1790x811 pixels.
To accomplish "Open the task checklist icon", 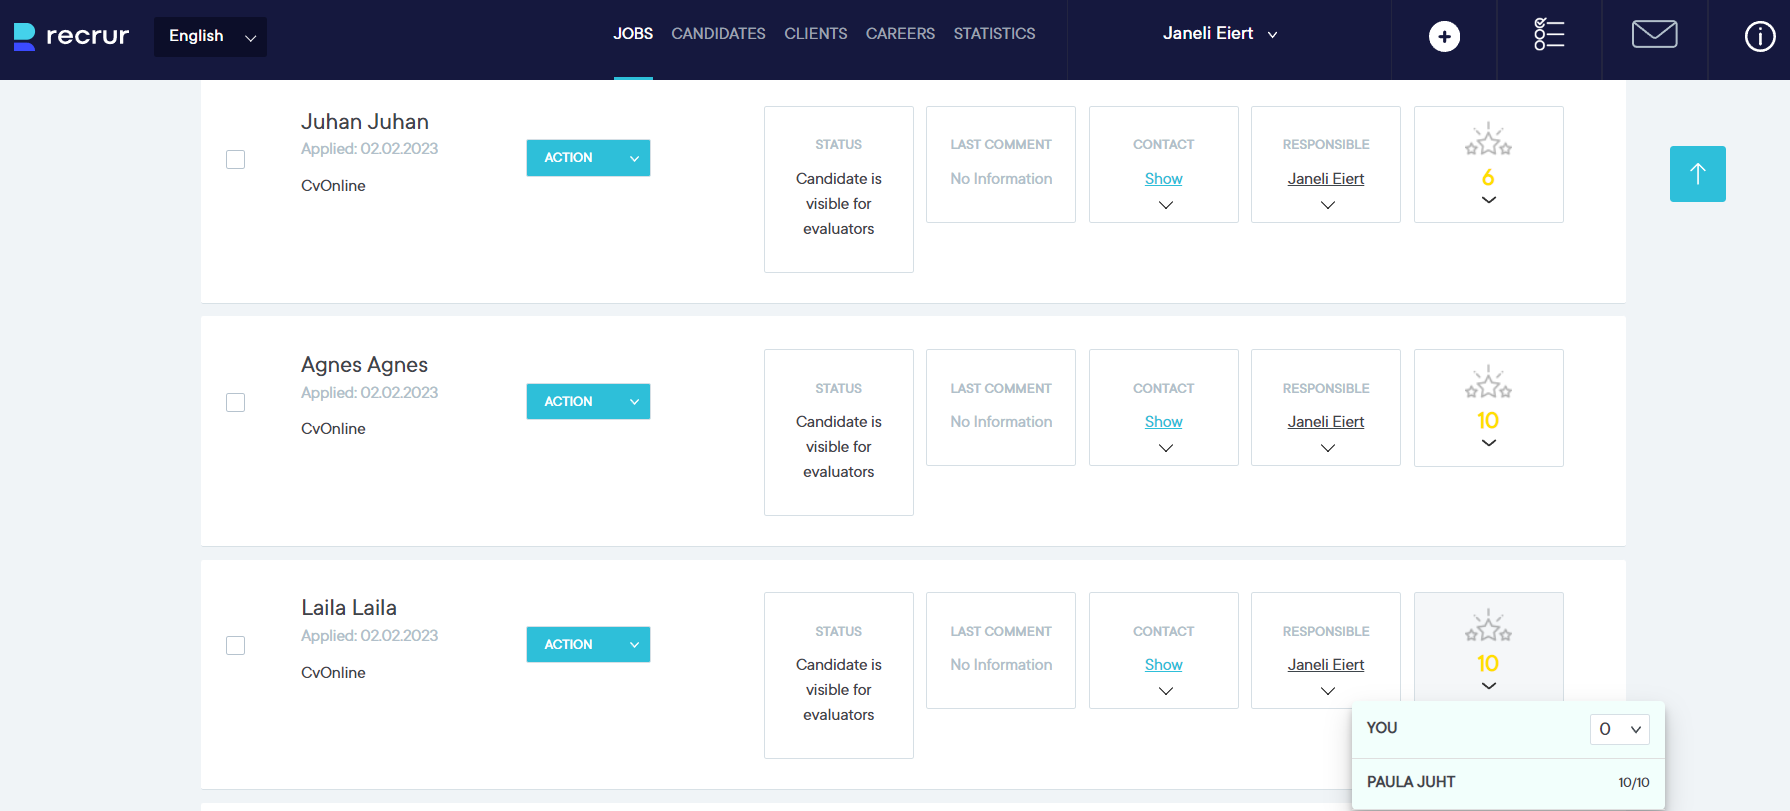I will tap(1548, 35).
